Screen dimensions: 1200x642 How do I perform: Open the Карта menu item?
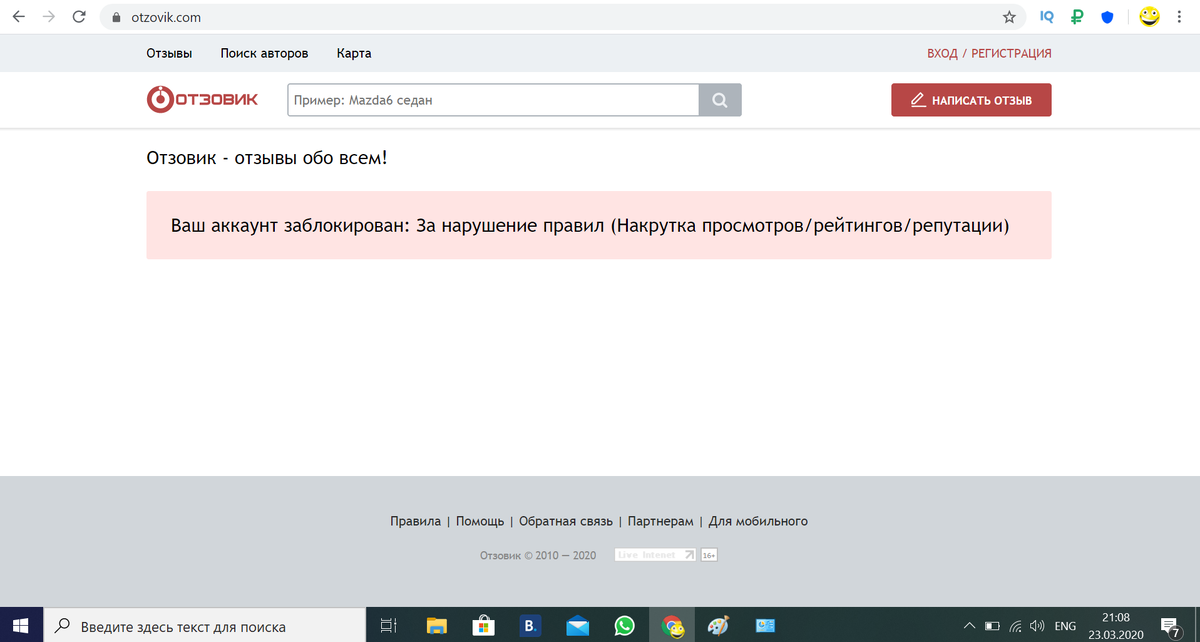(x=354, y=53)
